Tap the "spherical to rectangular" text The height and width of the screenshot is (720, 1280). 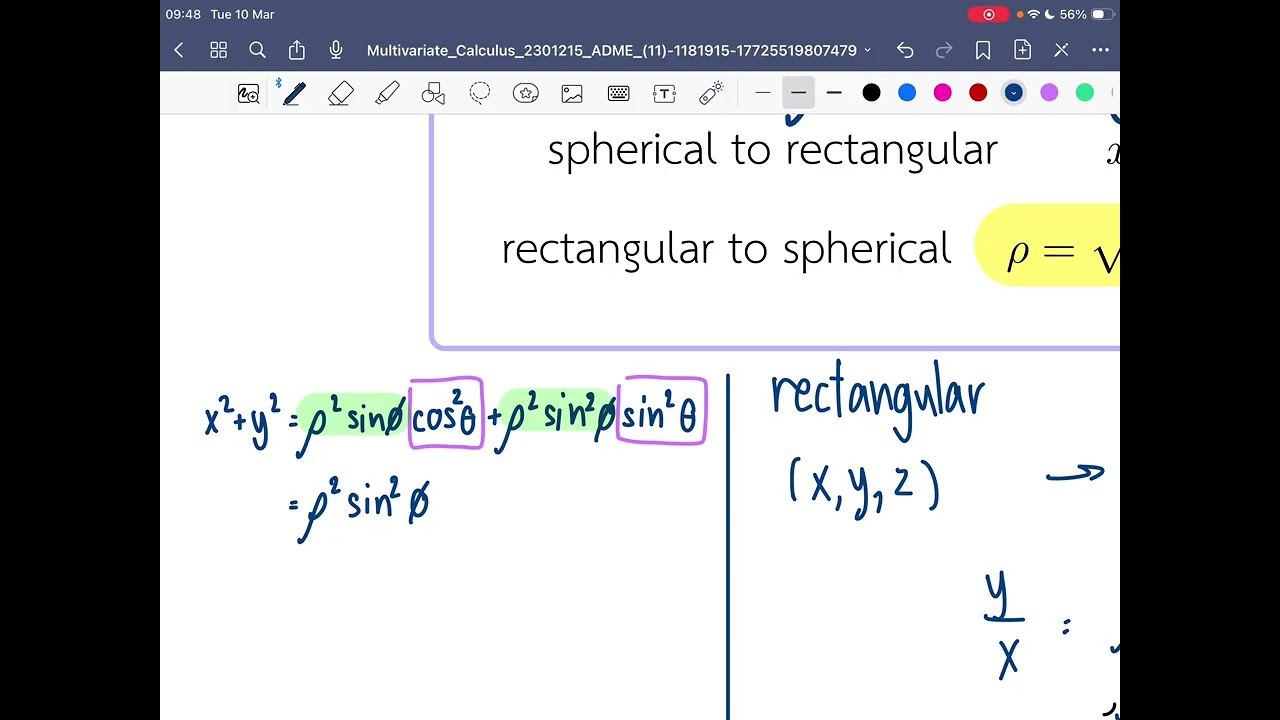773,150
